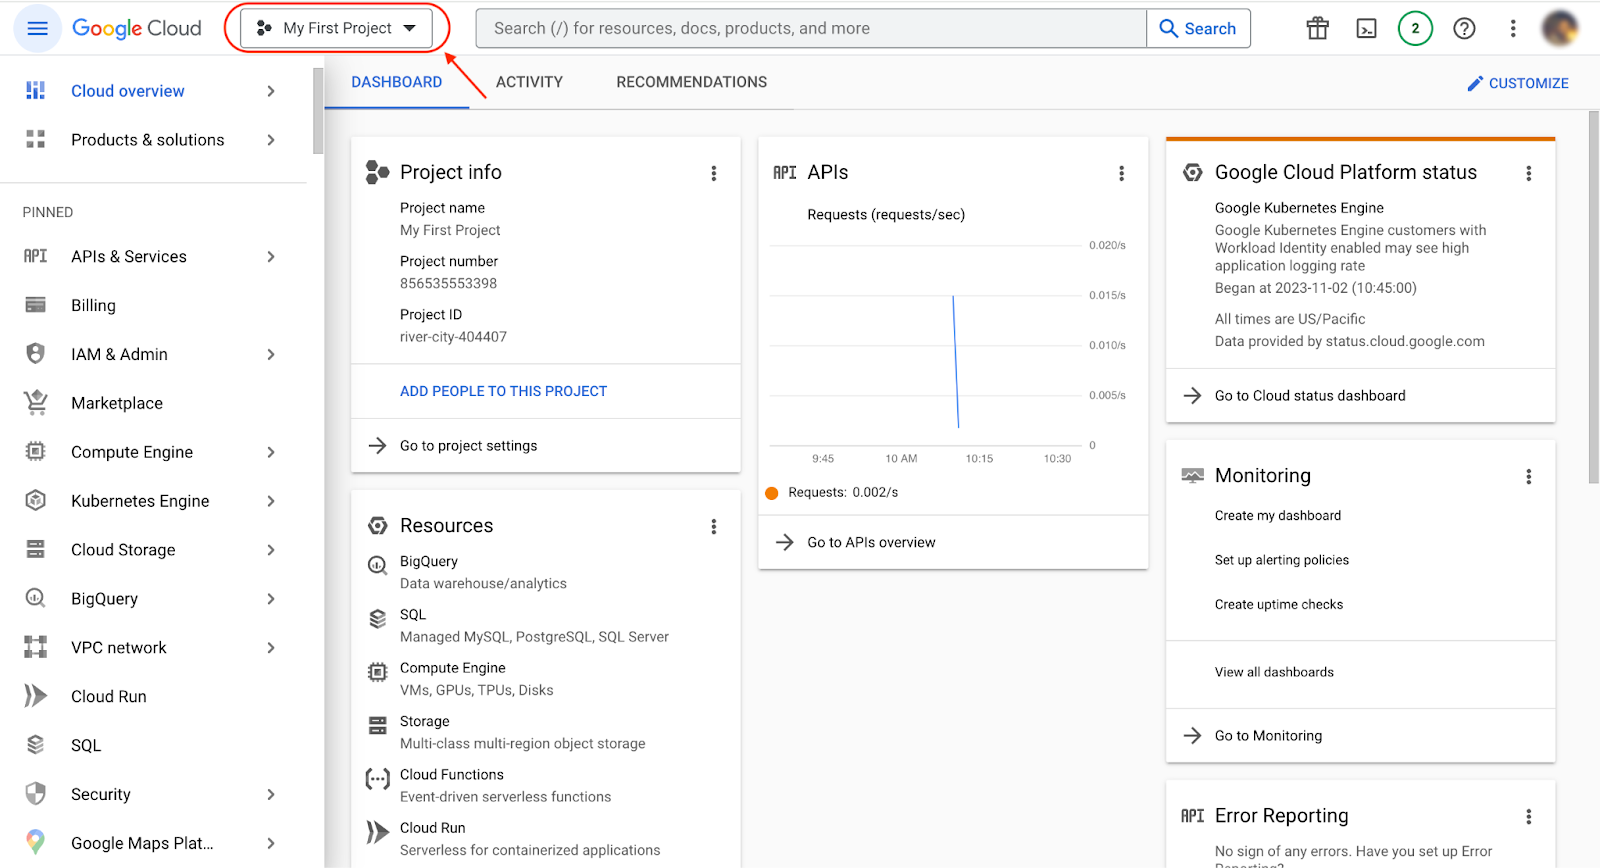Open the APIs card three-dot menu
The image size is (1600, 868).
(x=1121, y=173)
